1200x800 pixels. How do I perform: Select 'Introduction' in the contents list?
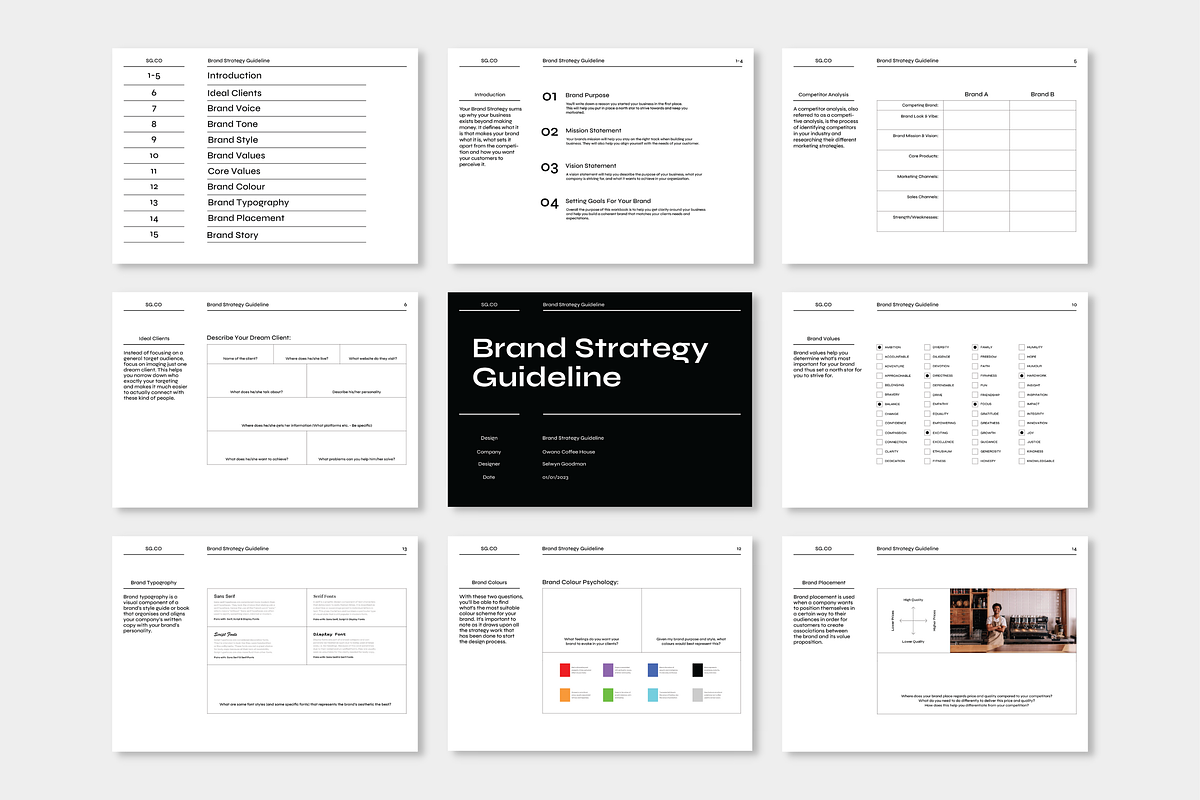[234, 76]
